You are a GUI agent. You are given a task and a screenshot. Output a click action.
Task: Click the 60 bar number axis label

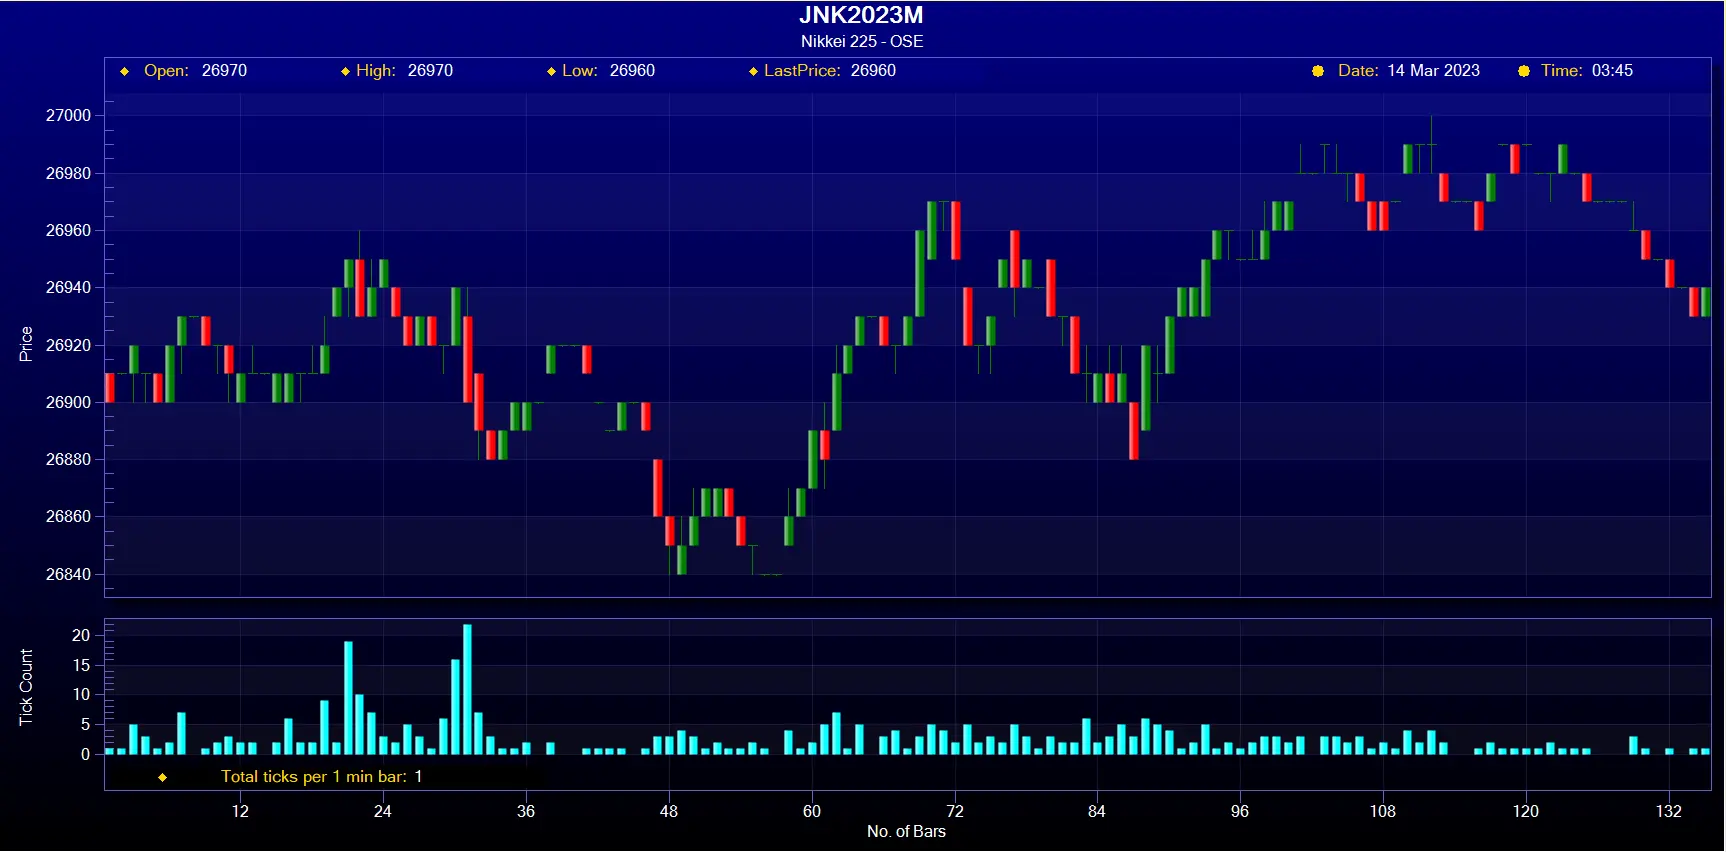pyautogui.click(x=812, y=811)
